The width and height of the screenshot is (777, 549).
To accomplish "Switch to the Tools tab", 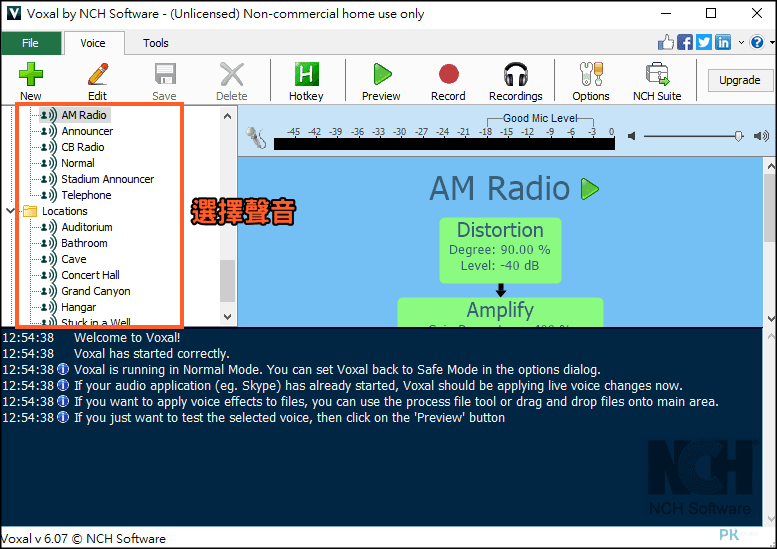I will click(x=156, y=43).
